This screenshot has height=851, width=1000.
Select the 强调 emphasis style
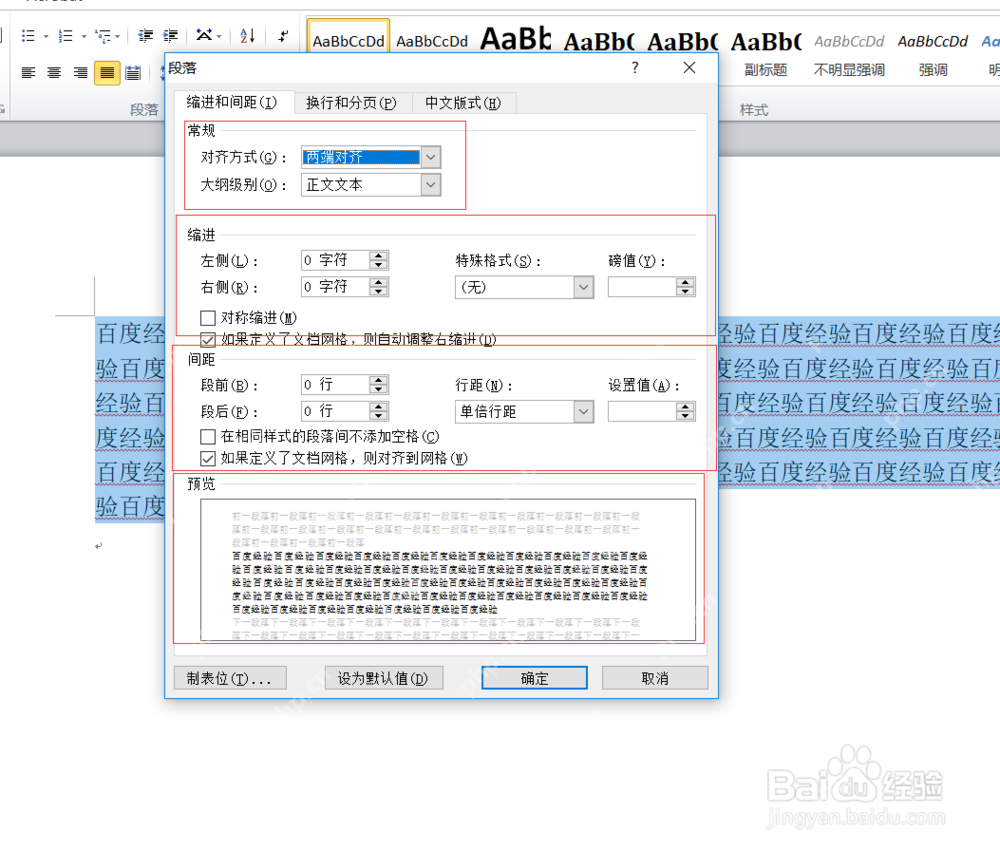pyautogui.click(x=932, y=54)
